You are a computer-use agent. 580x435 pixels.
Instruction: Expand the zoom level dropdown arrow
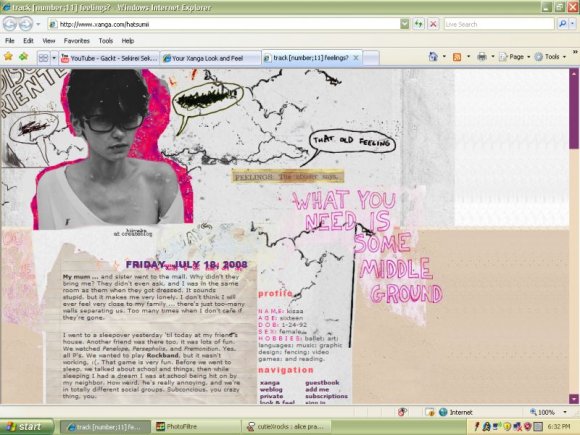565,412
